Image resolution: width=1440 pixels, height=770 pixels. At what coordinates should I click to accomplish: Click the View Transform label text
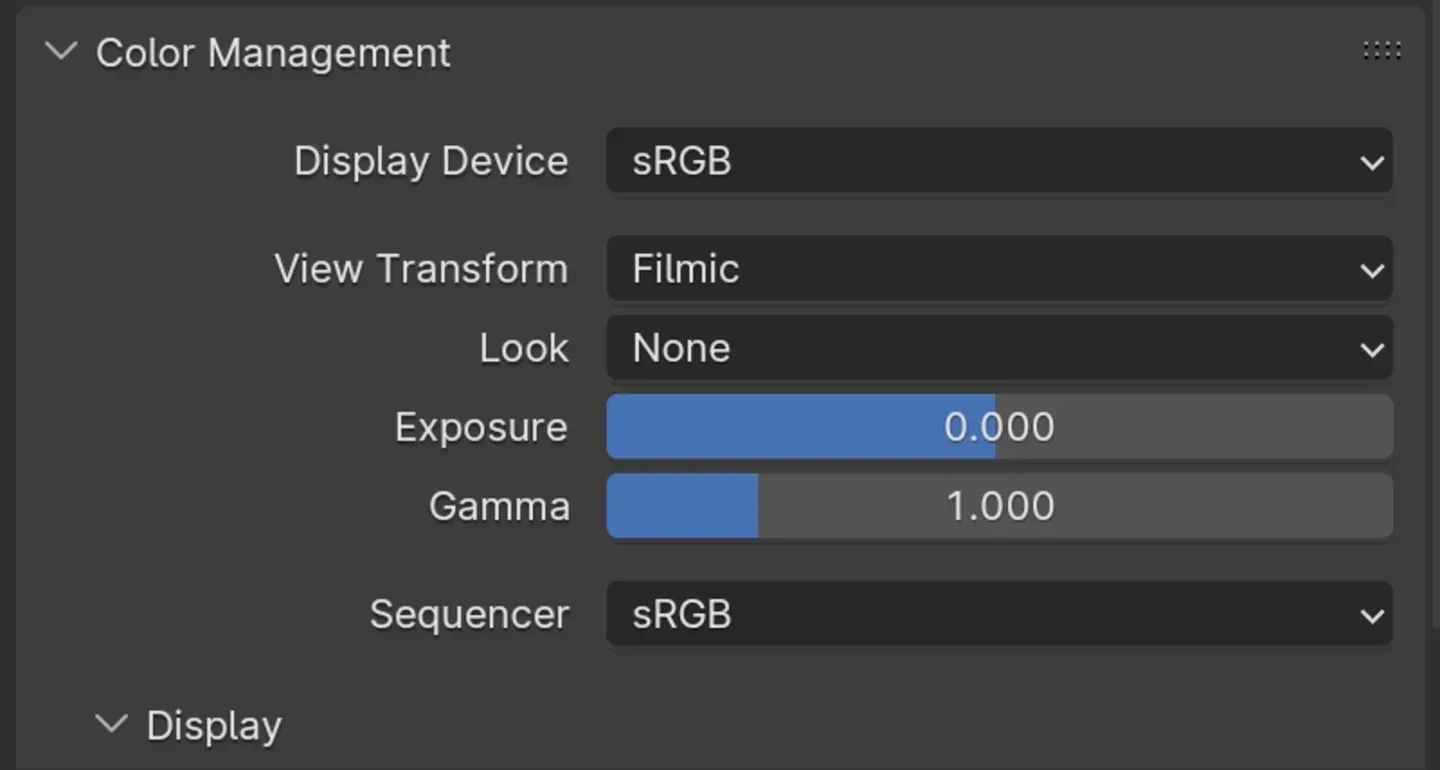point(421,269)
